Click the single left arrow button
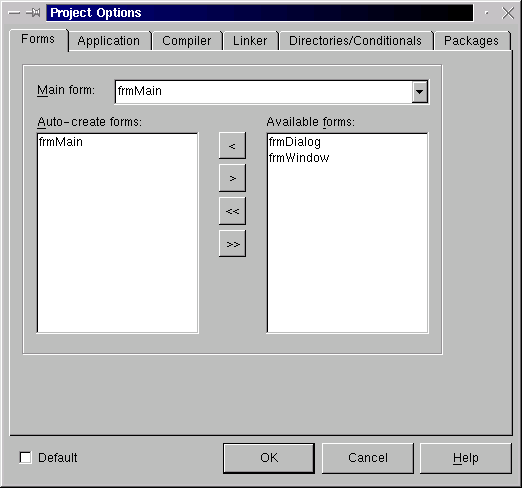This screenshot has height=488, width=522. pos(232,146)
